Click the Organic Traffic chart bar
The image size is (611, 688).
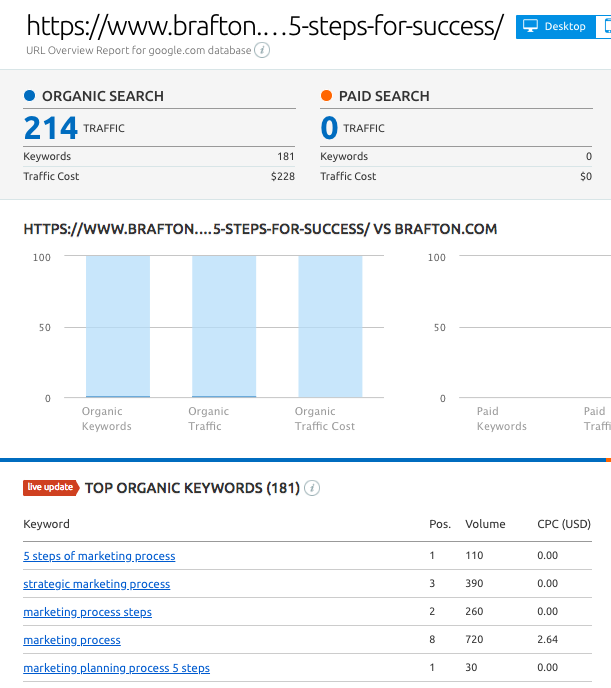[x=224, y=327]
